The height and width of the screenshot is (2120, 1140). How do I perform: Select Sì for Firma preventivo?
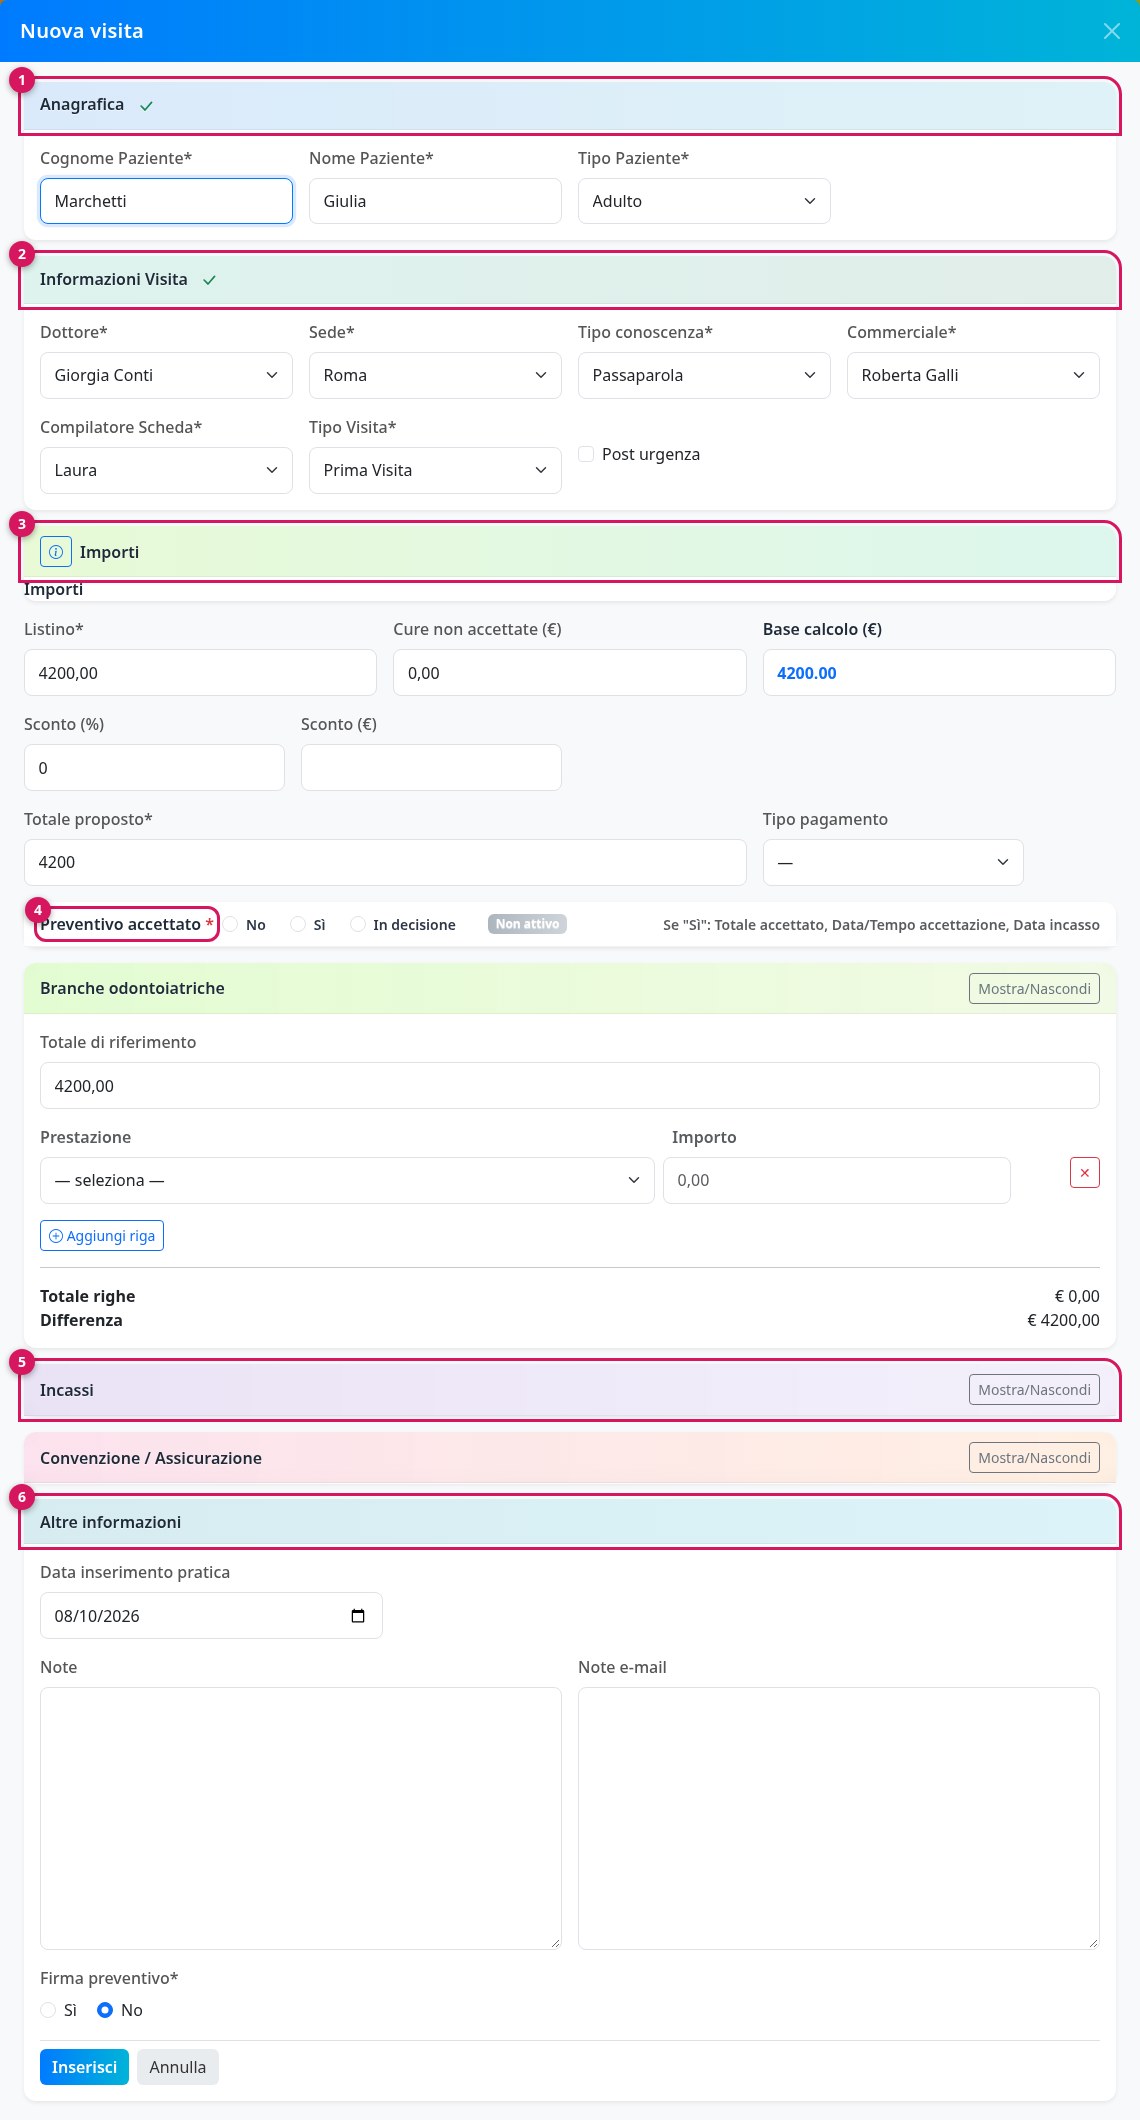tap(48, 2010)
